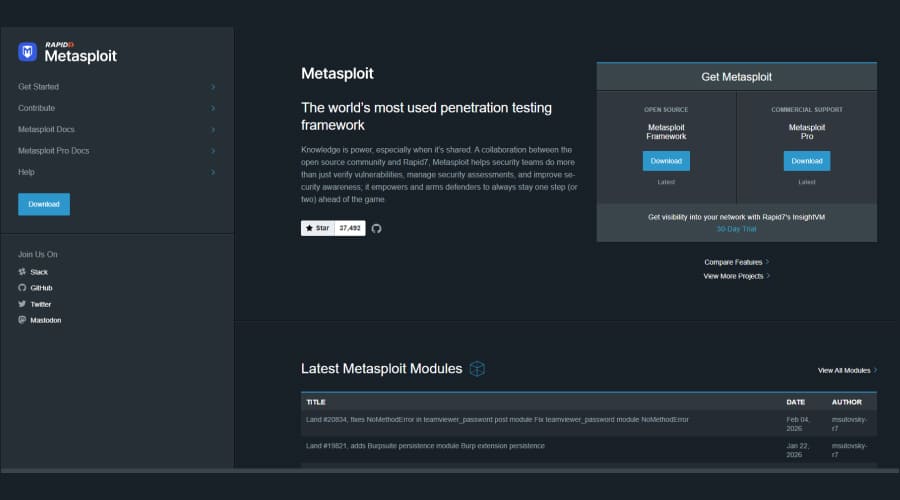Open the Mastodon icon in sidebar
The image size is (900, 500).
tap(22, 320)
